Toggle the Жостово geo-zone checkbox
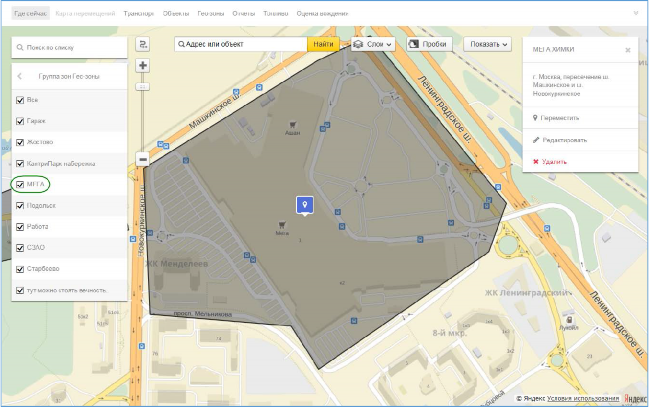Image resolution: width=649 pixels, height=407 pixels. click(x=19, y=142)
